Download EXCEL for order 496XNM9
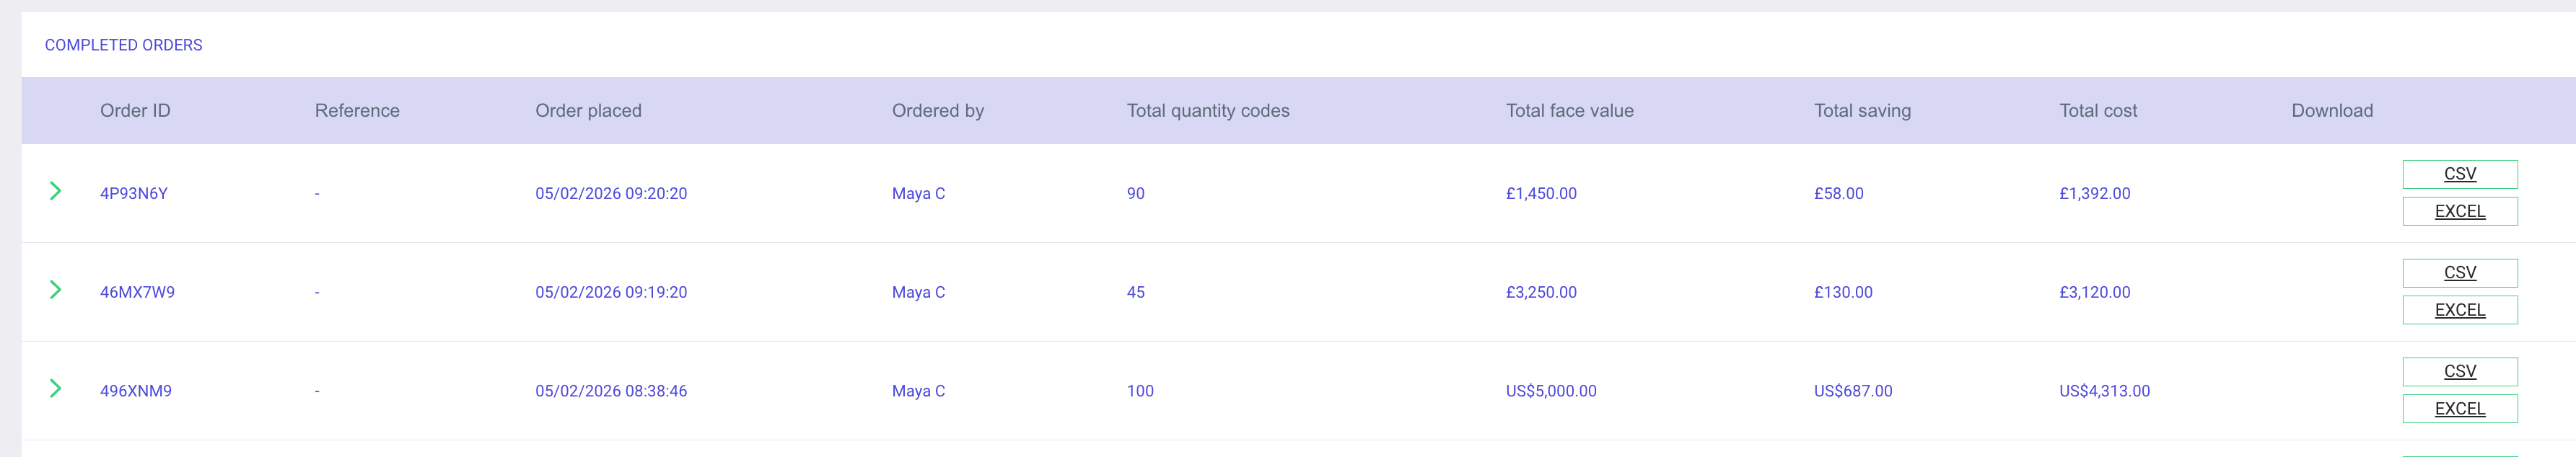 click(2459, 409)
